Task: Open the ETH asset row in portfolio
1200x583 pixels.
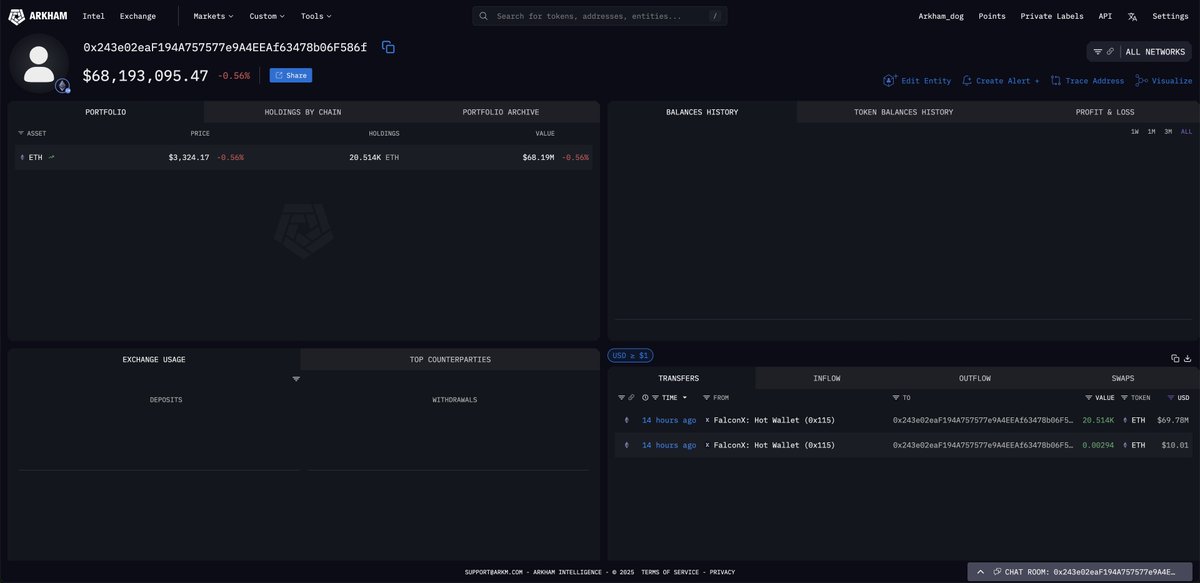Action: (x=304, y=157)
